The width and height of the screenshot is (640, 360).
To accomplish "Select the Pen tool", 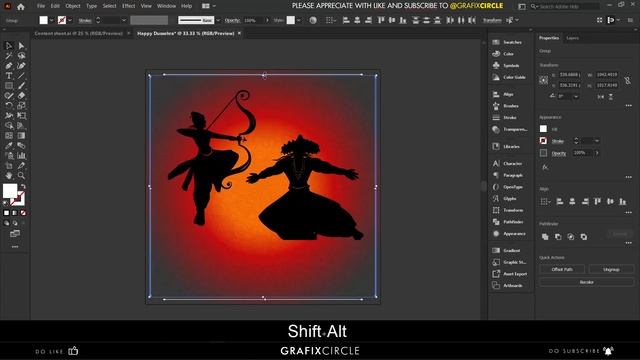I will 9,66.
